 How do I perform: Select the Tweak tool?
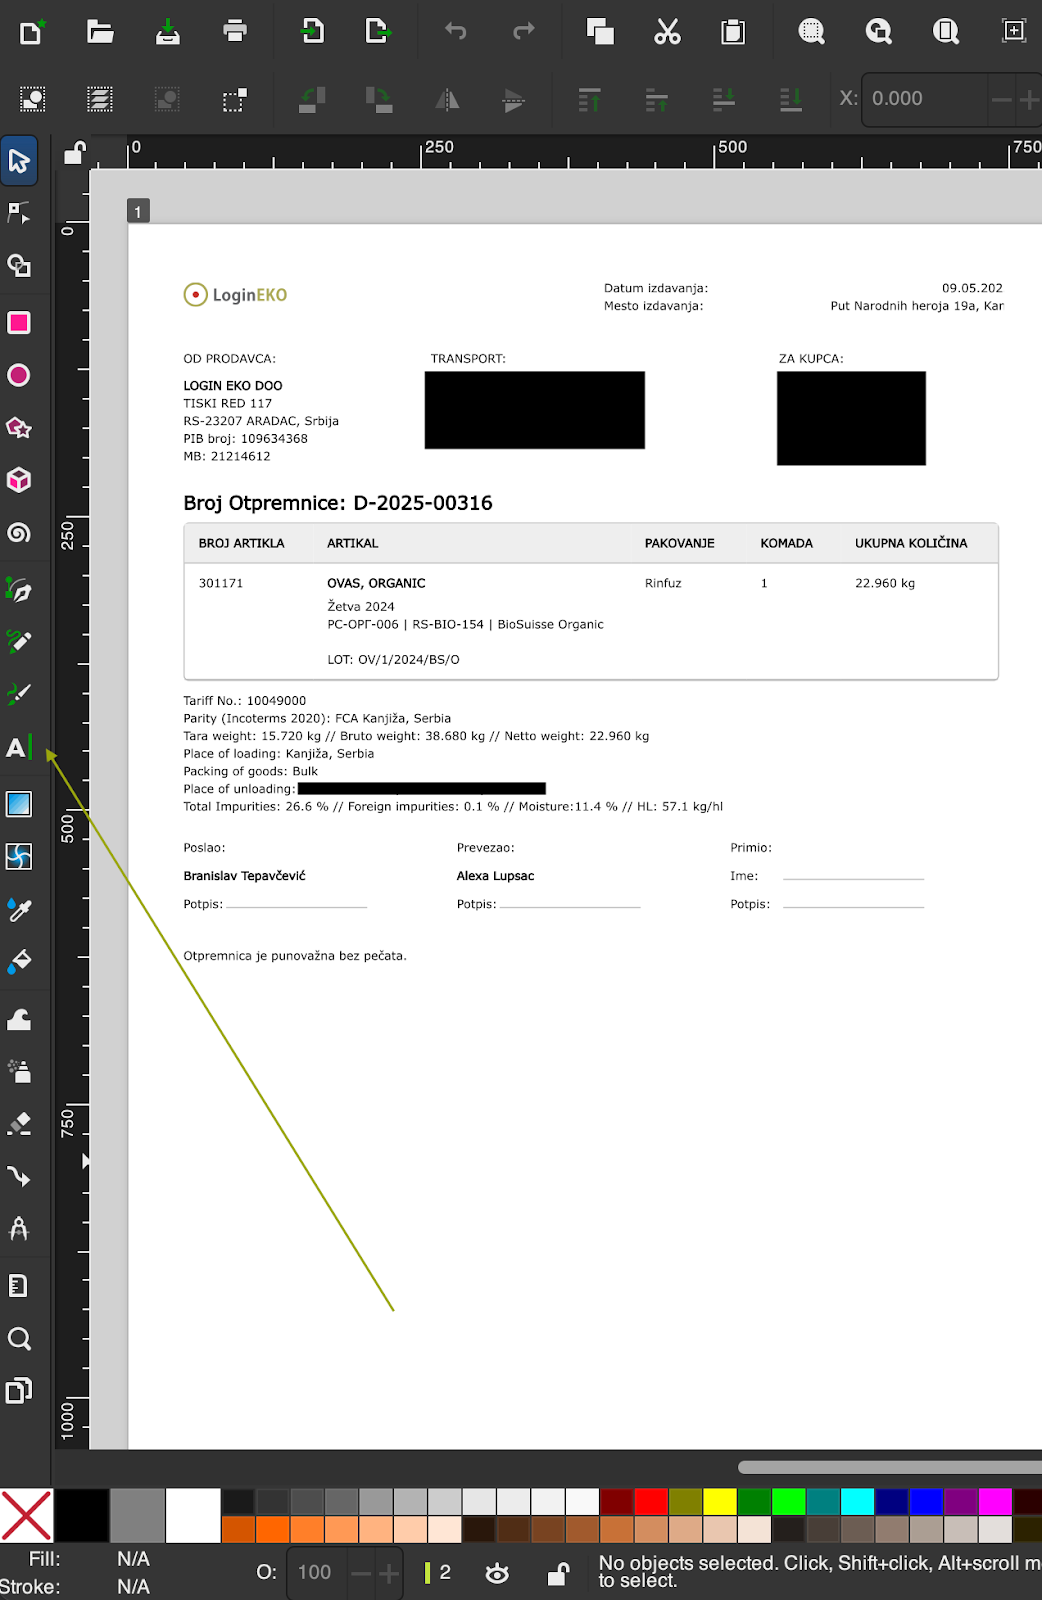click(19, 1019)
